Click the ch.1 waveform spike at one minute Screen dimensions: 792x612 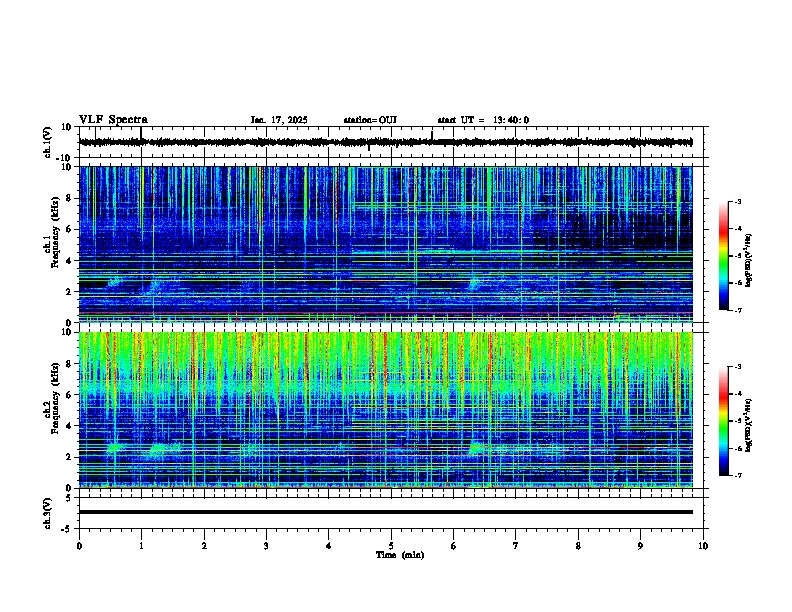click(x=141, y=134)
